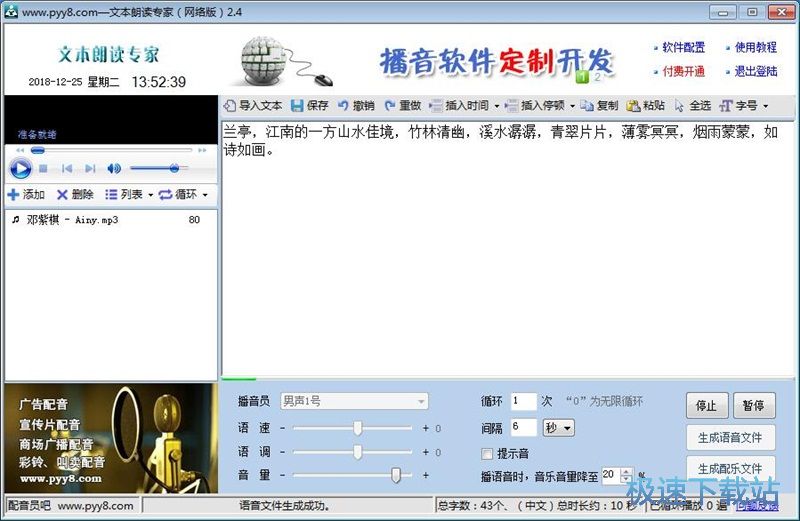Enable the 提示音 checkbox
Screen dimensions: 800x521
click(x=487, y=454)
